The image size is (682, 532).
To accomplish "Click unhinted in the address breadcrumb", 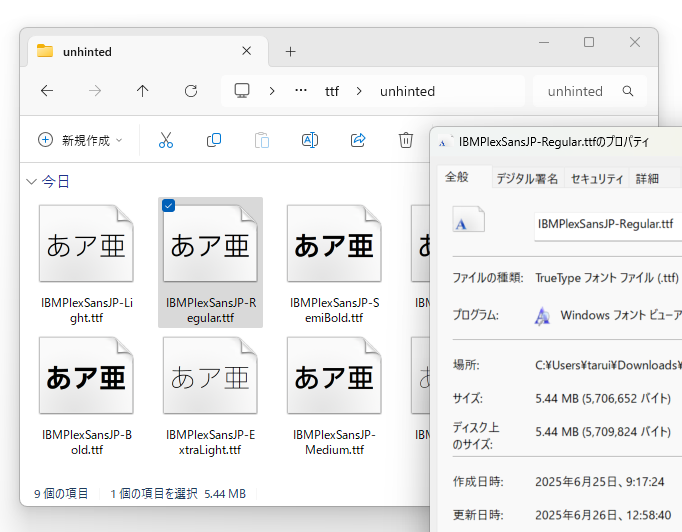I will tap(407, 91).
